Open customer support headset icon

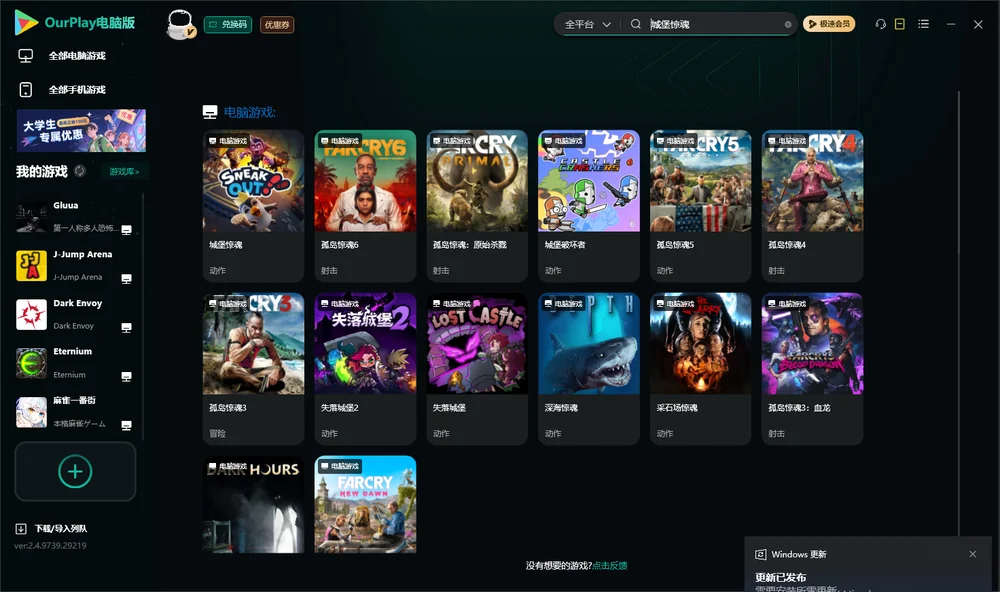click(x=881, y=24)
